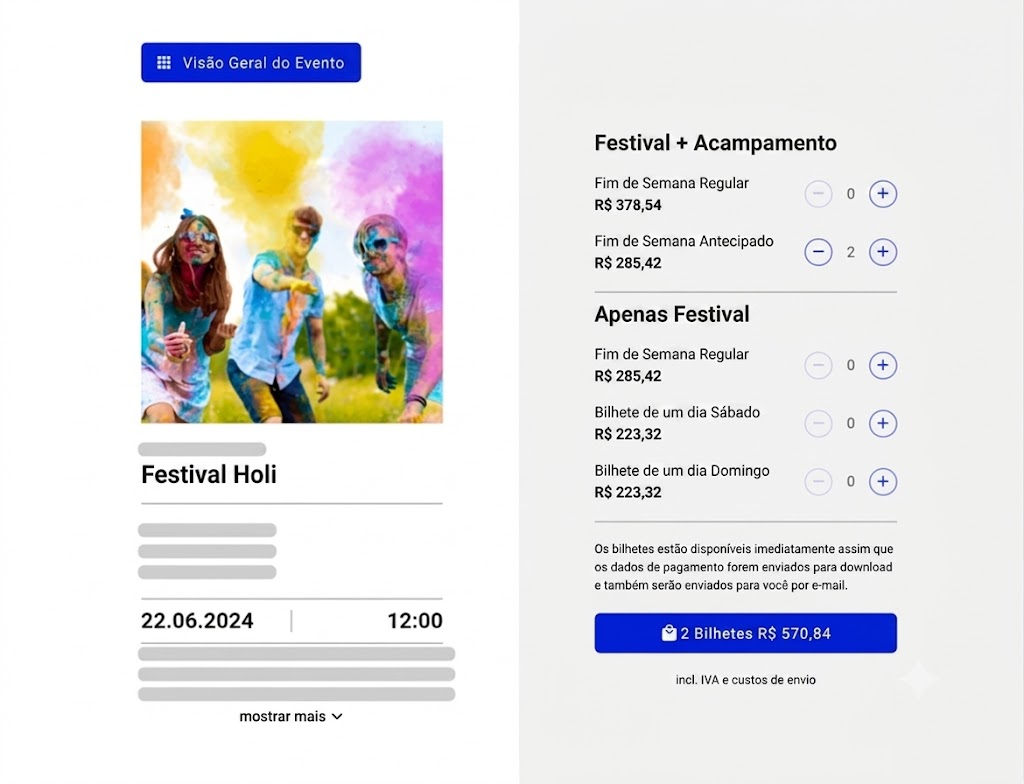Open the Festival Holi event photo
This screenshot has height=784, width=1024.
point(292,272)
